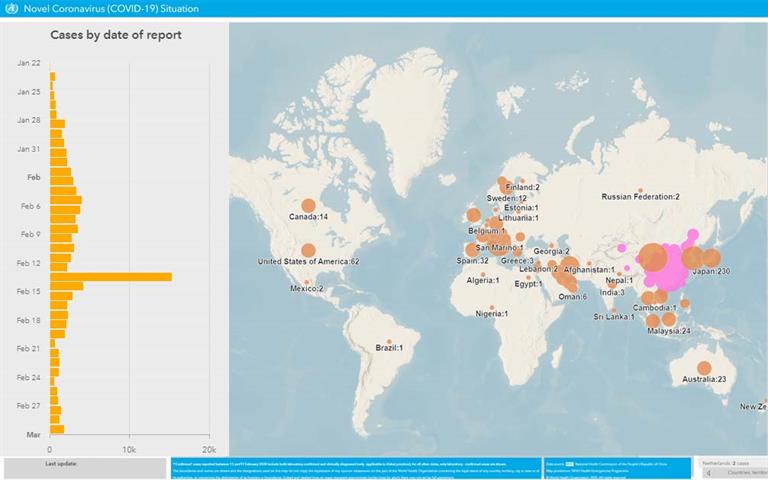
Task: Select the Nigeria case dot
Action: (490, 305)
